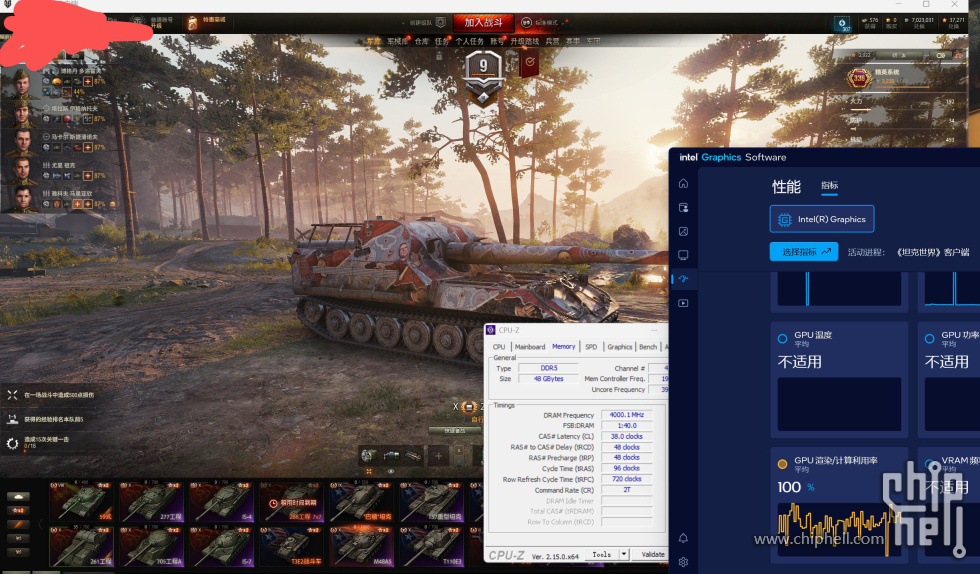The width and height of the screenshot is (980, 574).
Task: Click the Tools button in CPU-Z
Action: (602, 554)
